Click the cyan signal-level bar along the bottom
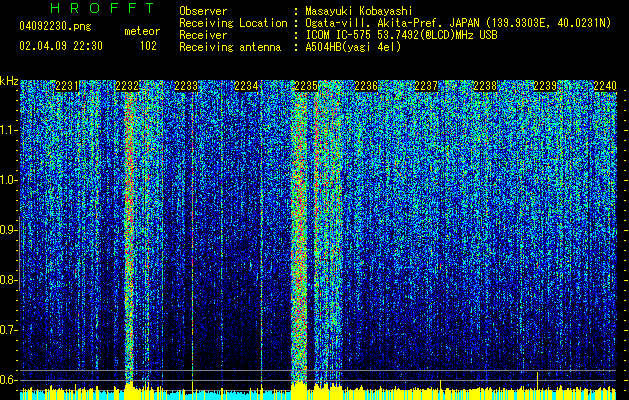 pyautogui.click(x=317, y=396)
